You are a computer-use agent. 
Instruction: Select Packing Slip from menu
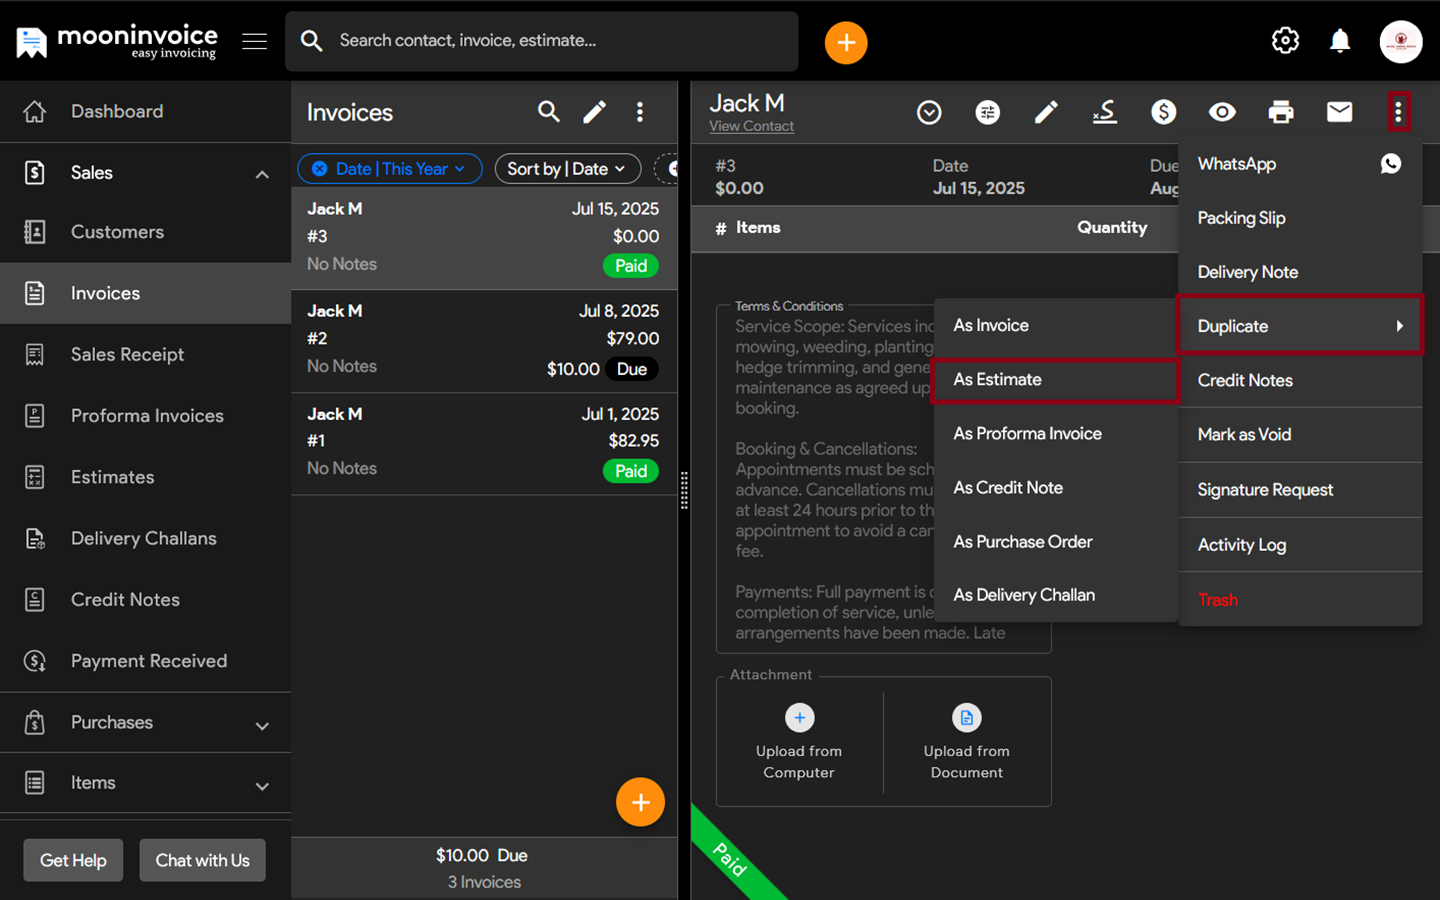[1300, 218]
